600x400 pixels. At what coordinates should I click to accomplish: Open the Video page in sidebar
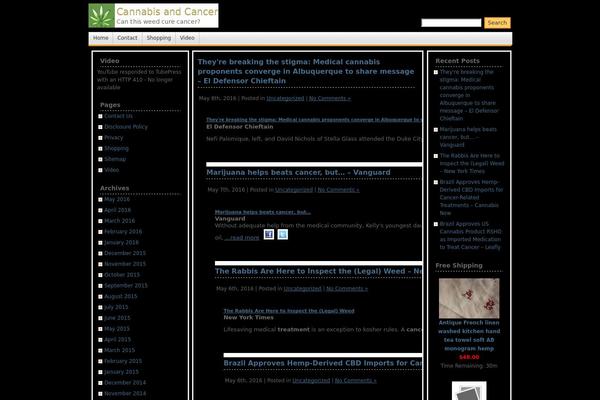[x=111, y=170]
